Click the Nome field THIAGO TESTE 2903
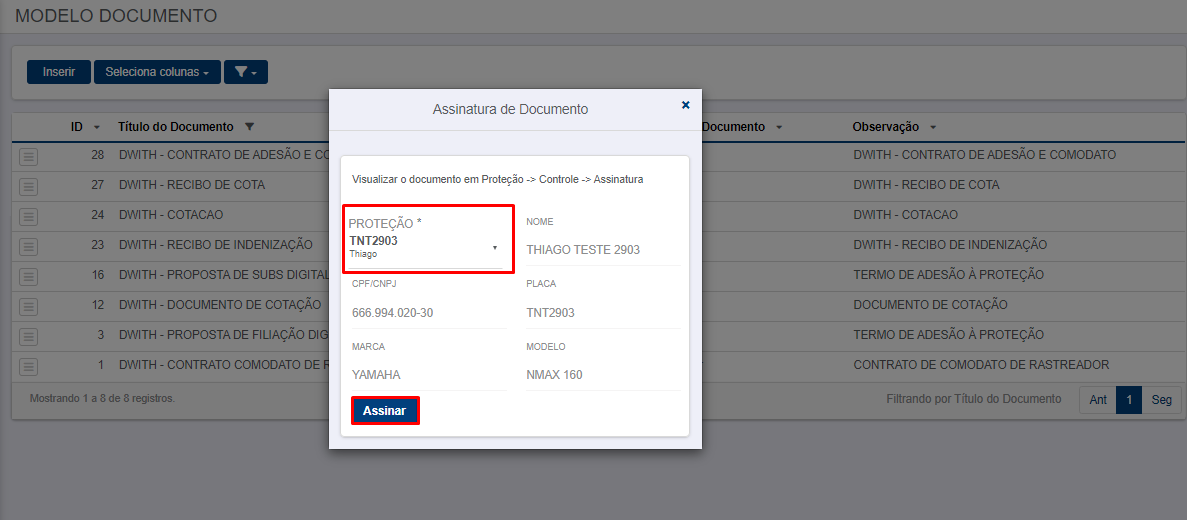Screen dimensions: 1187x520 click(603, 250)
